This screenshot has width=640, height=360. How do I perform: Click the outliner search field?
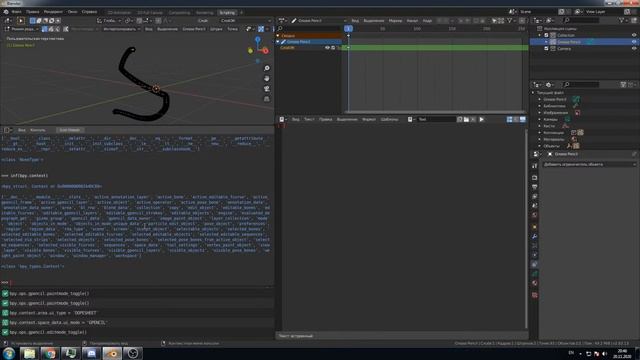582,20
